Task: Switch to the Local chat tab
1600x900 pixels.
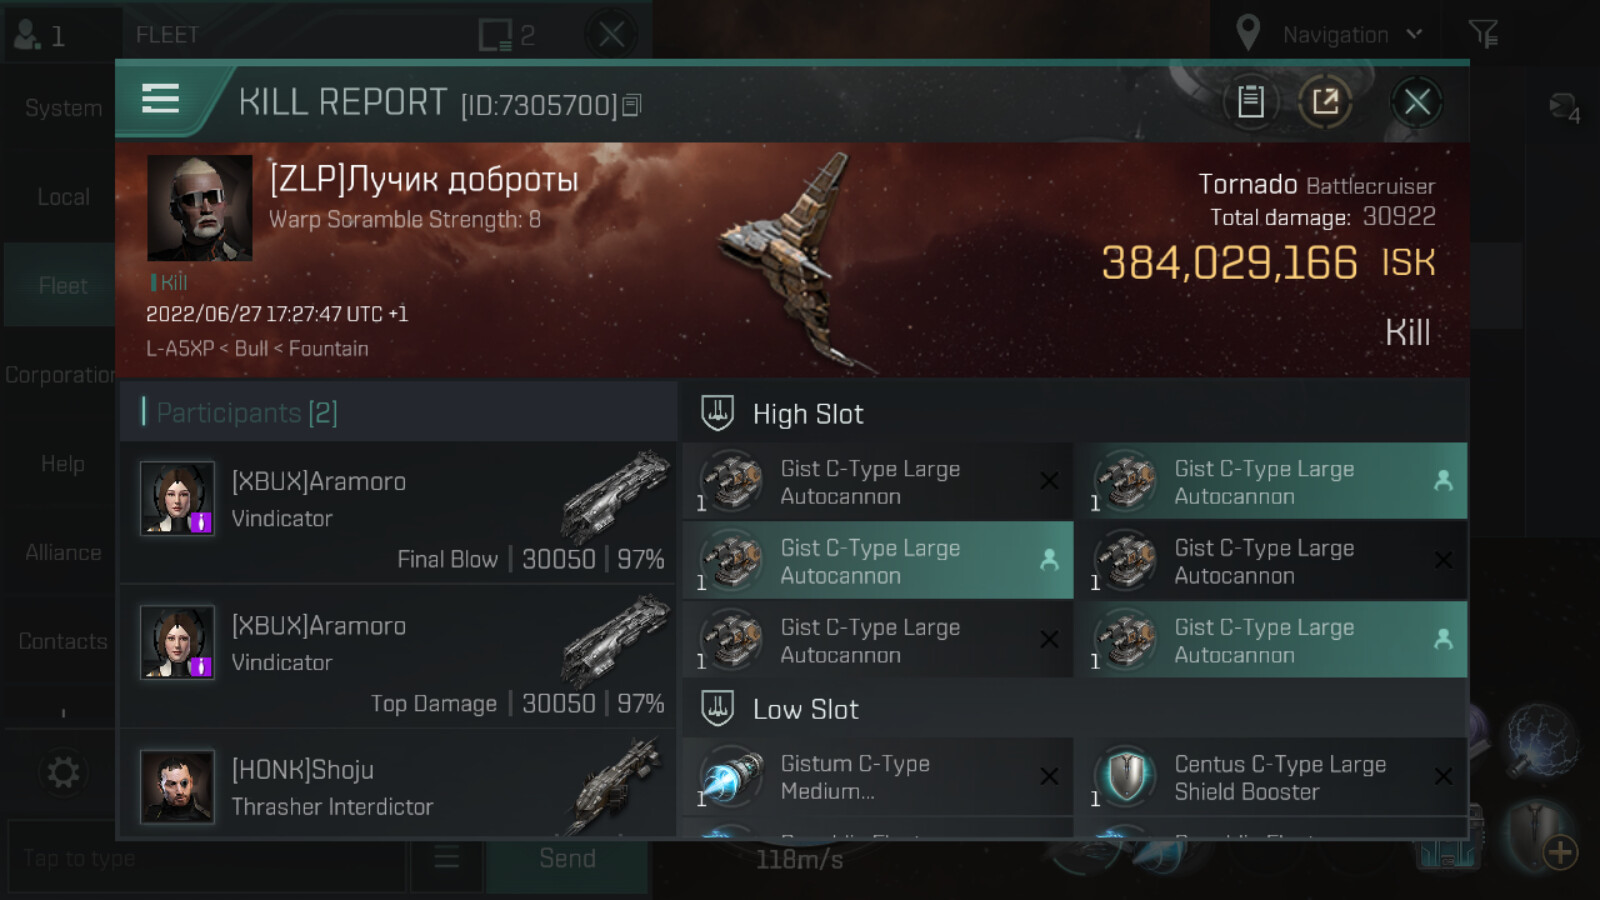Action: 63,197
